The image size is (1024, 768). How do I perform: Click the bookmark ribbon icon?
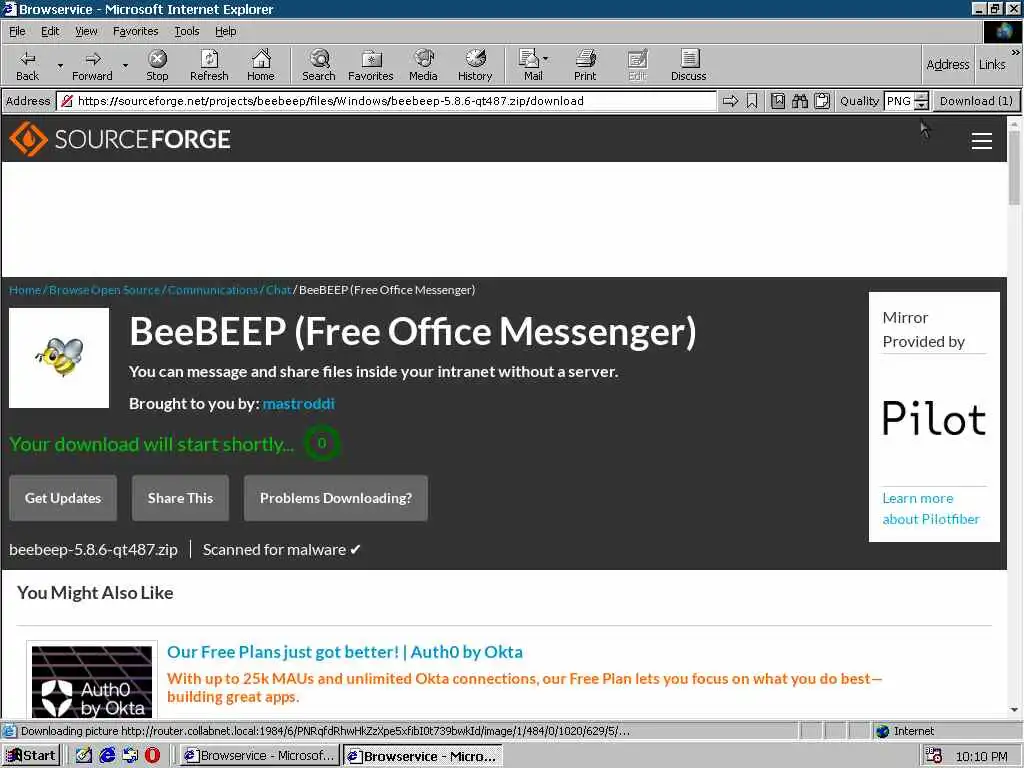(x=752, y=101)
